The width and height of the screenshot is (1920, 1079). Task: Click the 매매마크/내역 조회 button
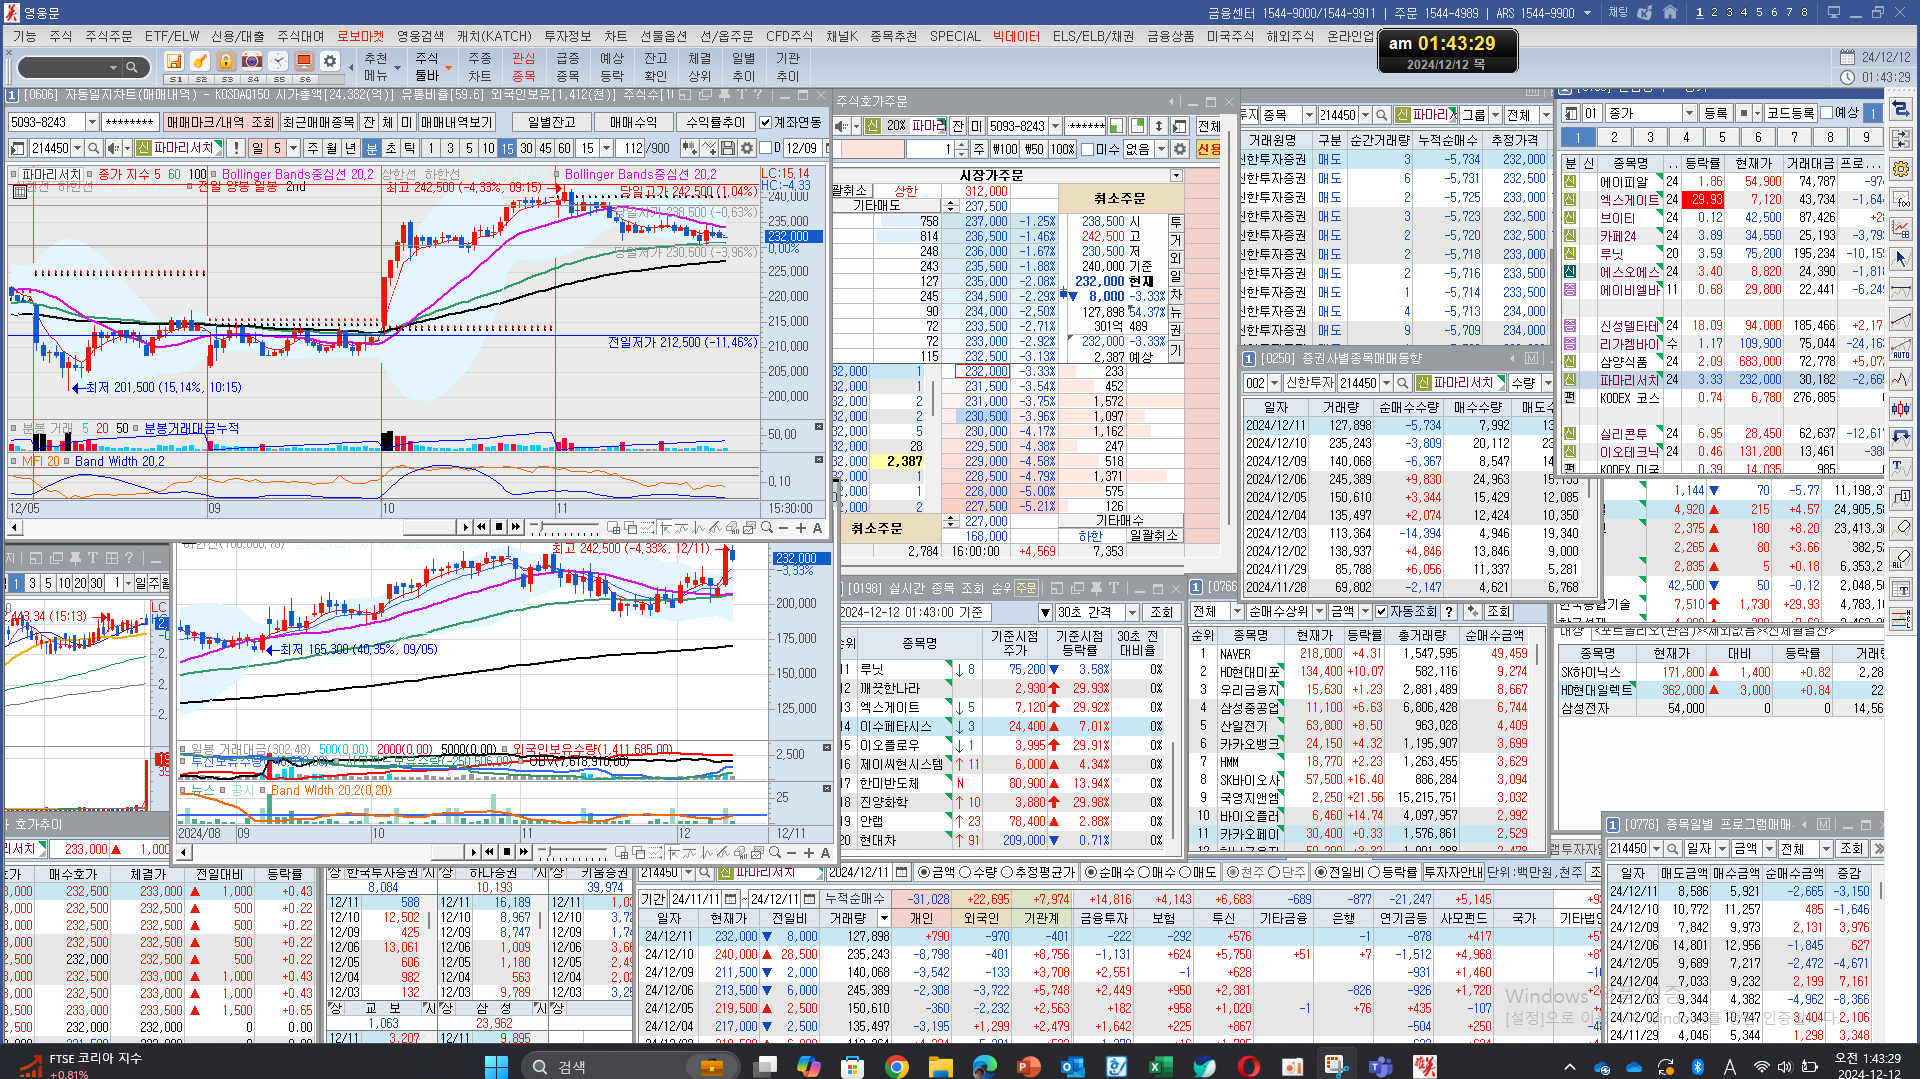coord(219,122)
